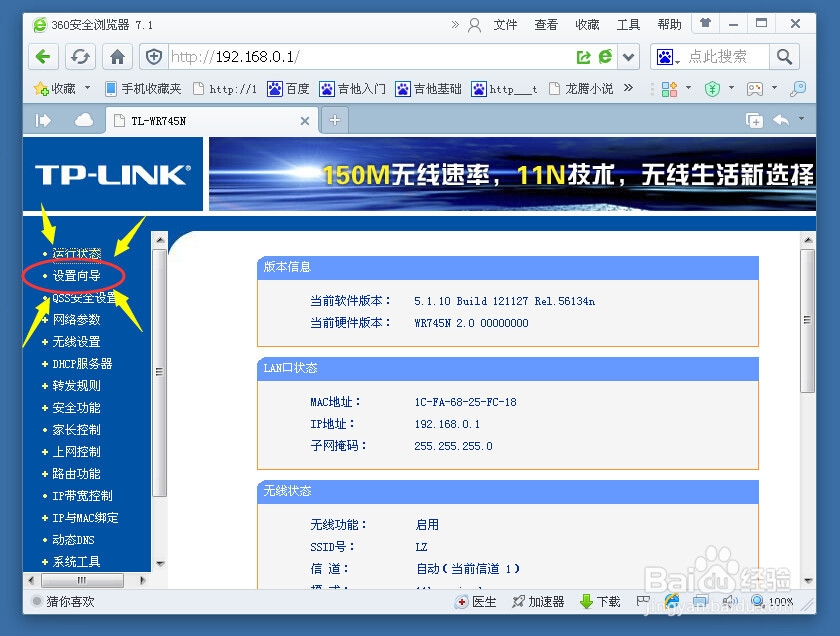The image size is (840, 636).
Task: Click the share icon in address bar
Action: (583, 57)
